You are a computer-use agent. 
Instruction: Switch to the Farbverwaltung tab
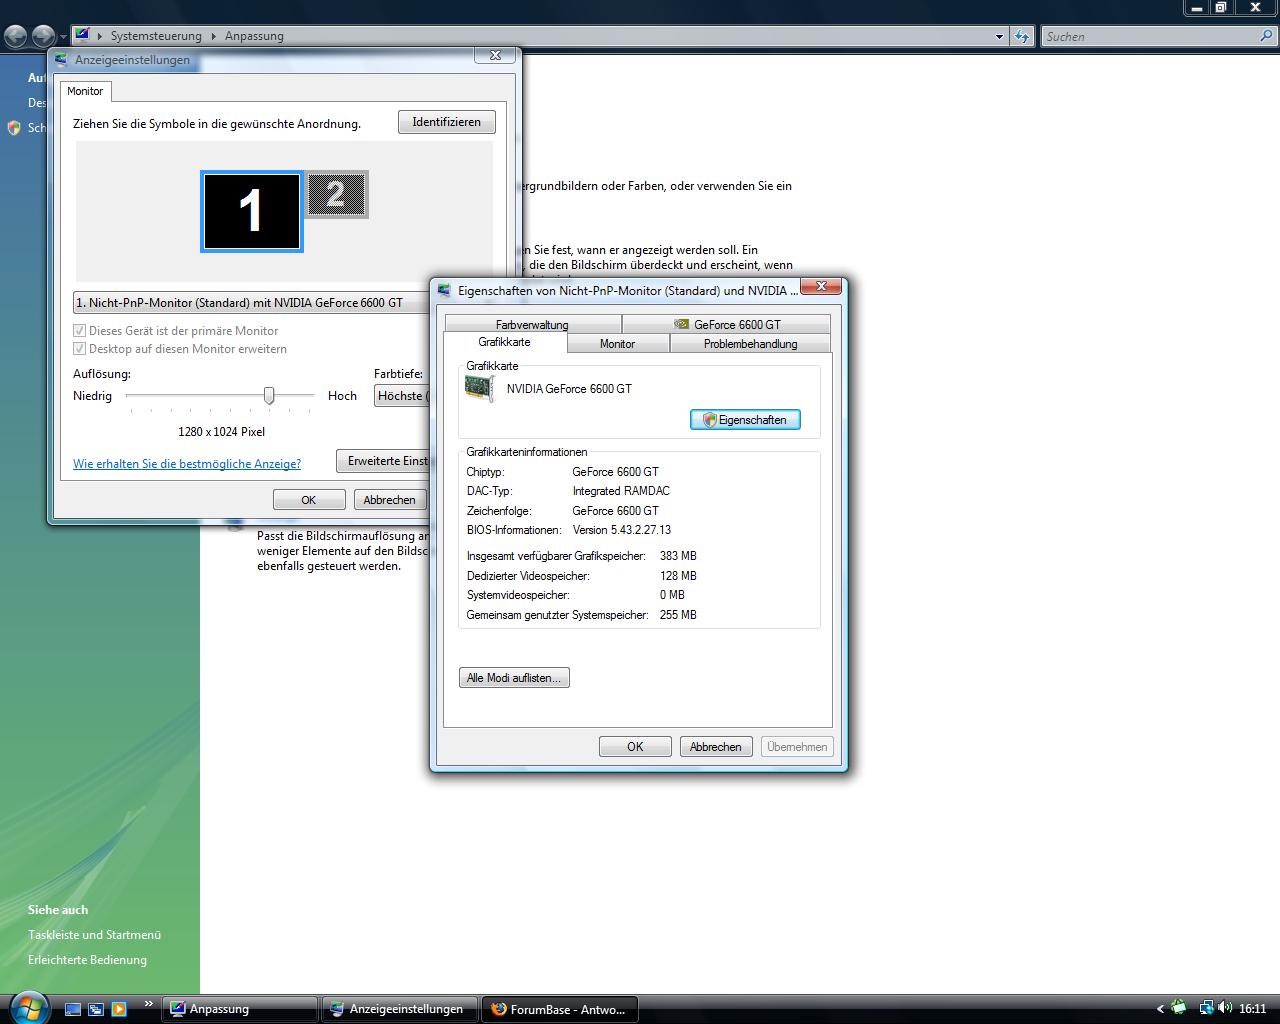(532, 325)
